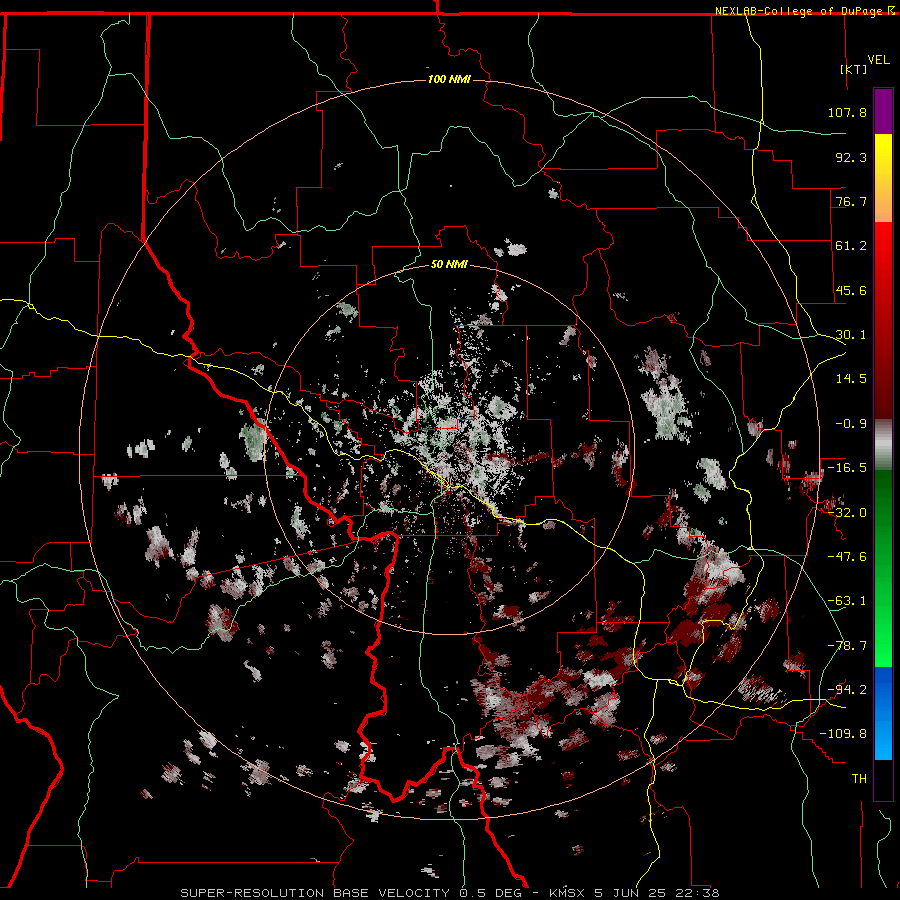Screen dimensions: 900x900
Task: Pick the gray near-zero color bar segment
Action: pyautogui.click(x=883, y=445)
